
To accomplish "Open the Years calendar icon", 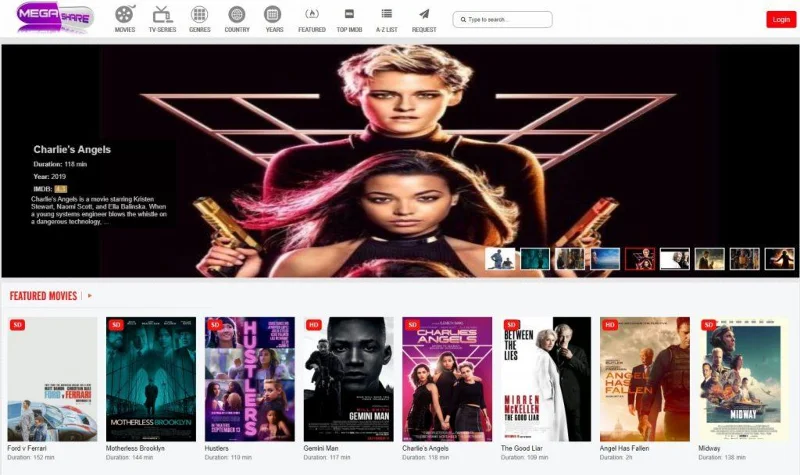I will click(x=272, y=14).
